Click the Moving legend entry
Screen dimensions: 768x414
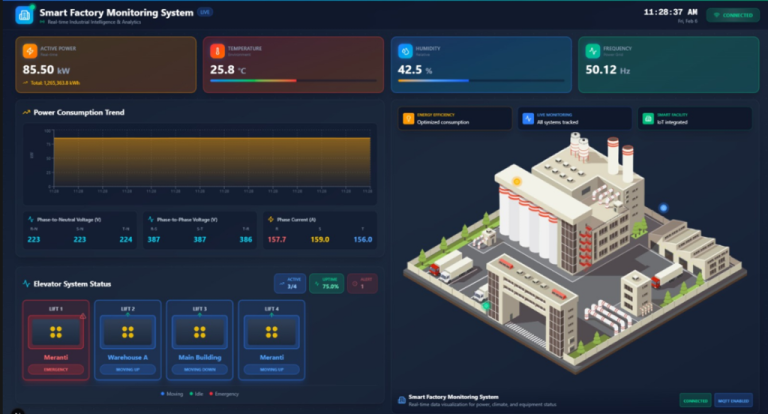172,394
